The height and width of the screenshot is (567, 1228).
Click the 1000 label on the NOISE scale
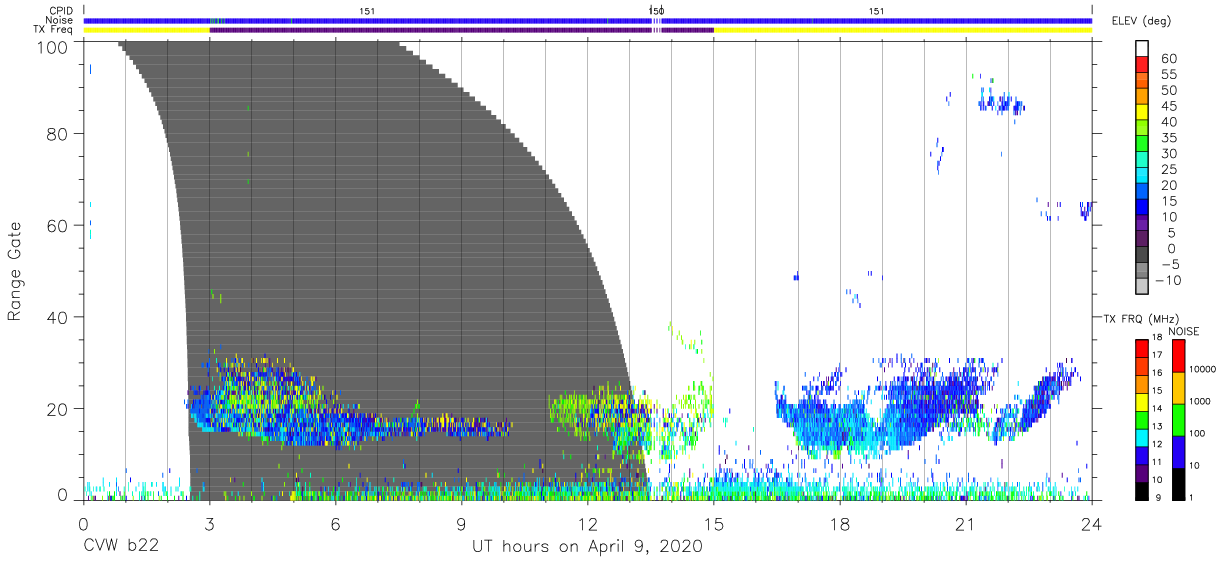1201,401
